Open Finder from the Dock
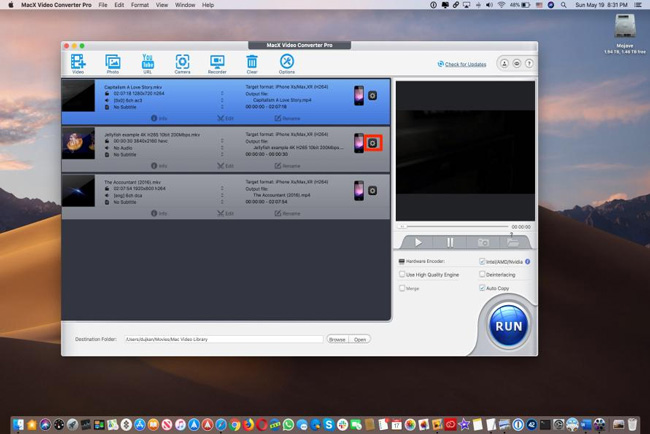 (18, 424)
